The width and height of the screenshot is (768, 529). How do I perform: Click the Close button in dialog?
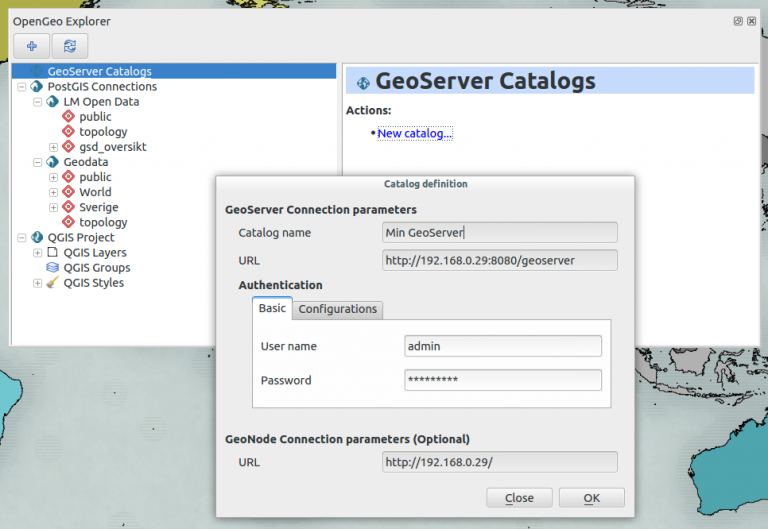click(x=519, y=498)
